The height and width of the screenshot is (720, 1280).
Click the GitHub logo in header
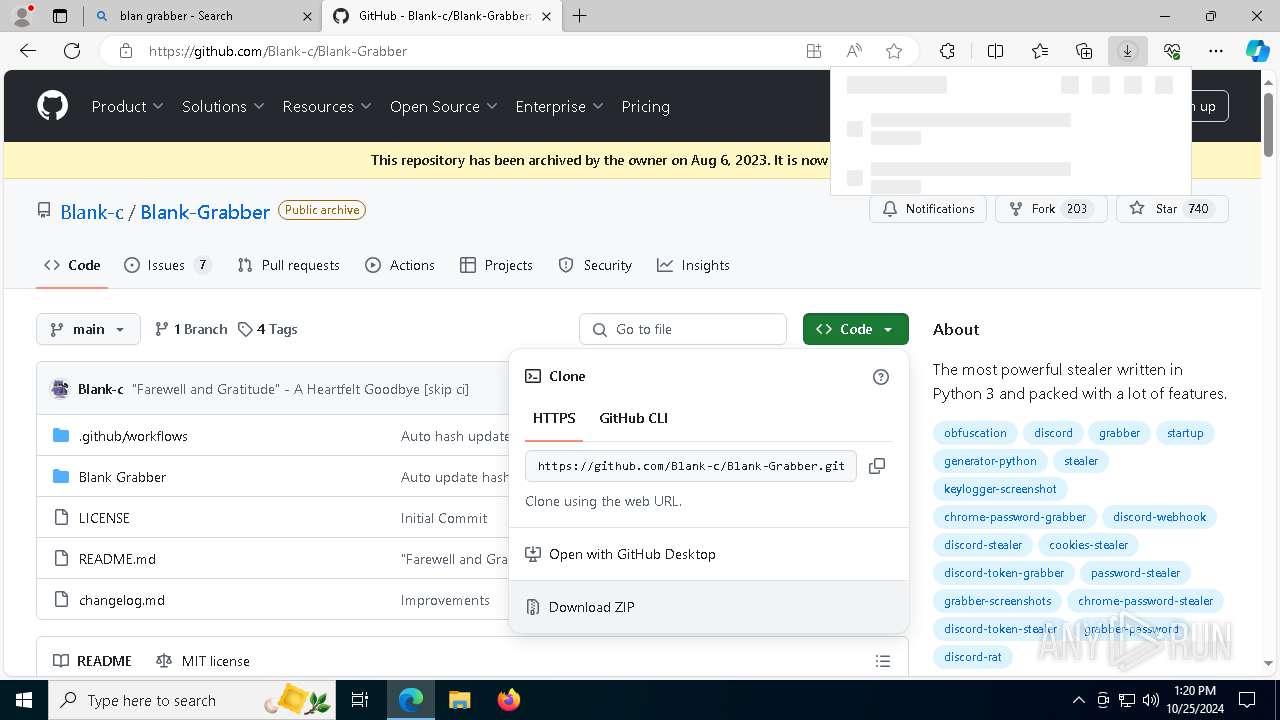(52, 106)
